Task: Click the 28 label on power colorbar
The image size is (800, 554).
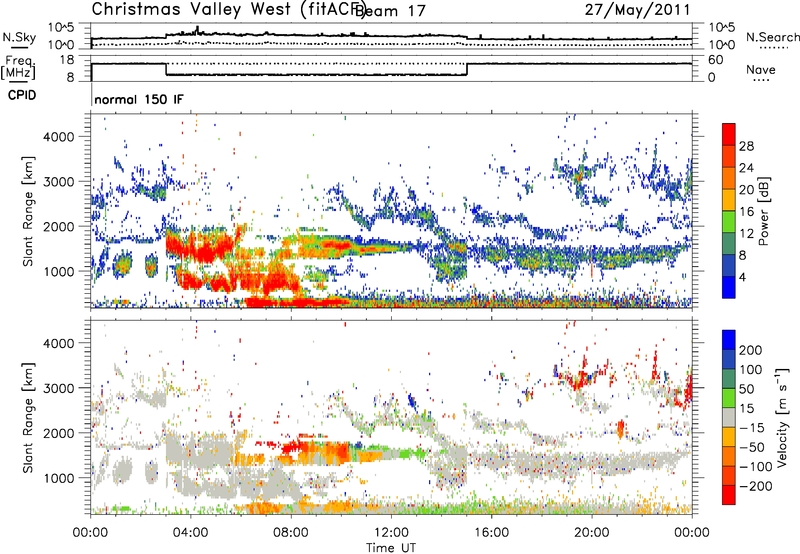Action: [746, 146]
